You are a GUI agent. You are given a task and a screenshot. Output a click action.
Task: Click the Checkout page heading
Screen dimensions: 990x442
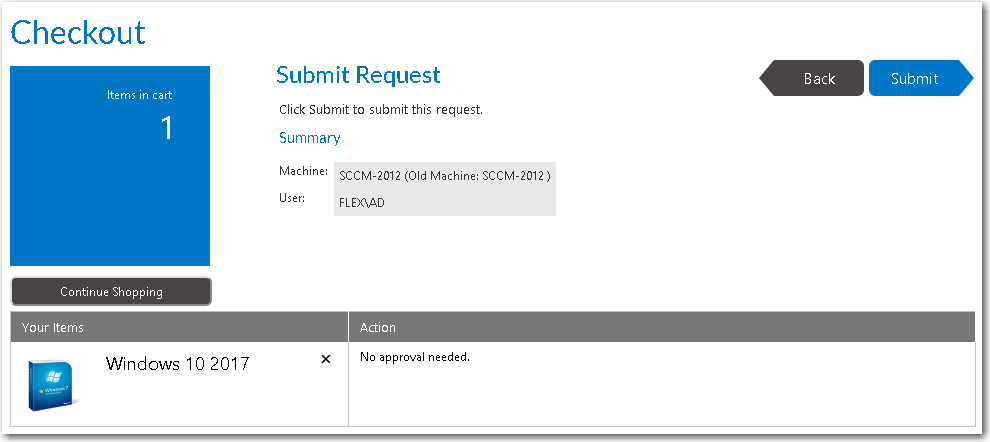tap(78, 32)
